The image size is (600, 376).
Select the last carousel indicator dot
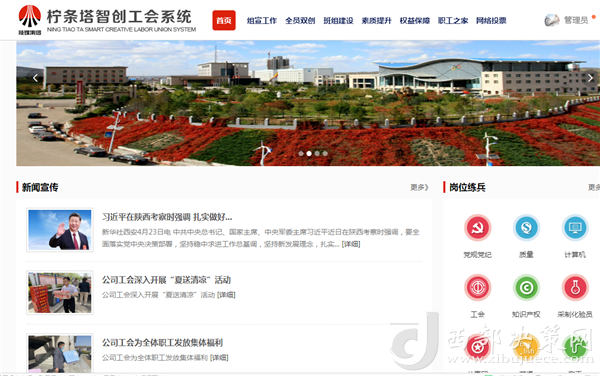[x=325, y=153]
